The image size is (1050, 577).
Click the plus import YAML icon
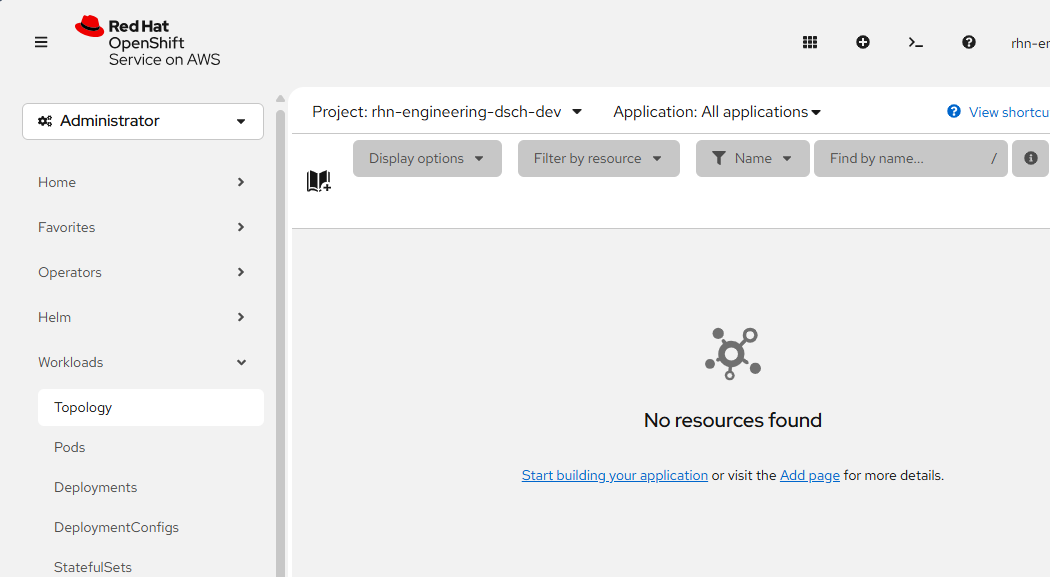[863, 42]
